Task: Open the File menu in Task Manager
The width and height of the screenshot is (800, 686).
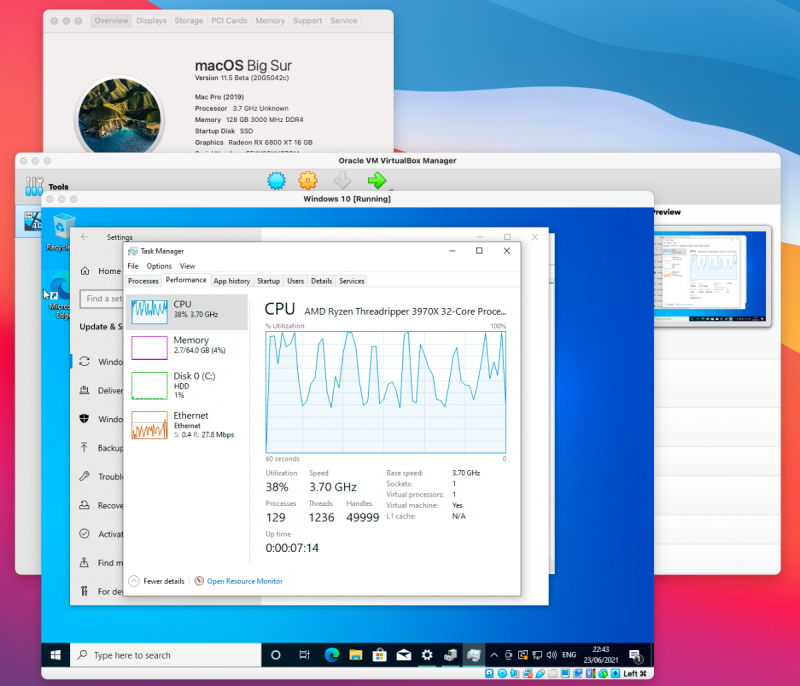Action: pos(133,266)
